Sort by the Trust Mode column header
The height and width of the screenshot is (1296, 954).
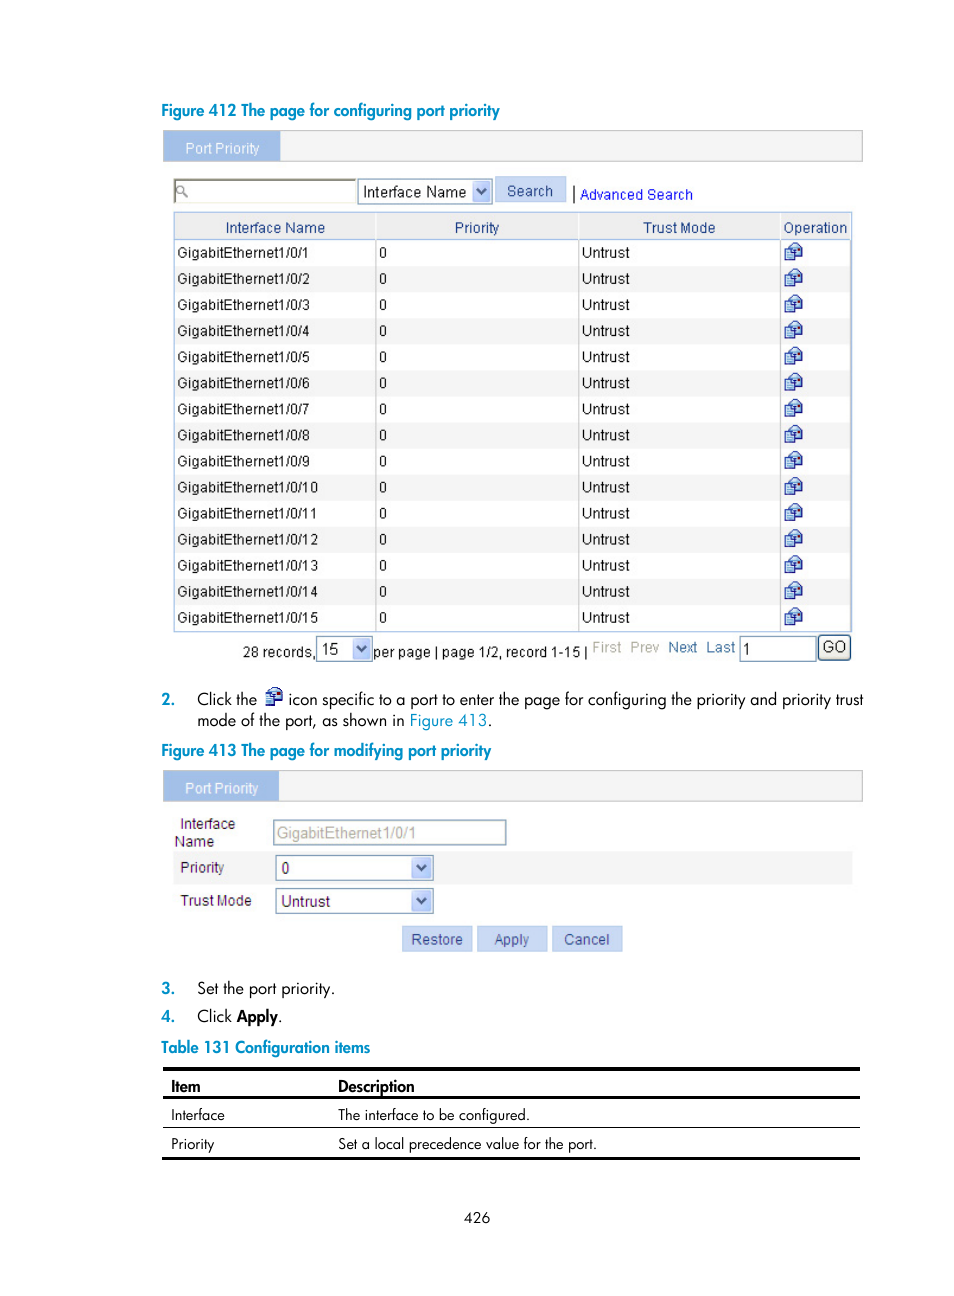click(x=679, y=228)
